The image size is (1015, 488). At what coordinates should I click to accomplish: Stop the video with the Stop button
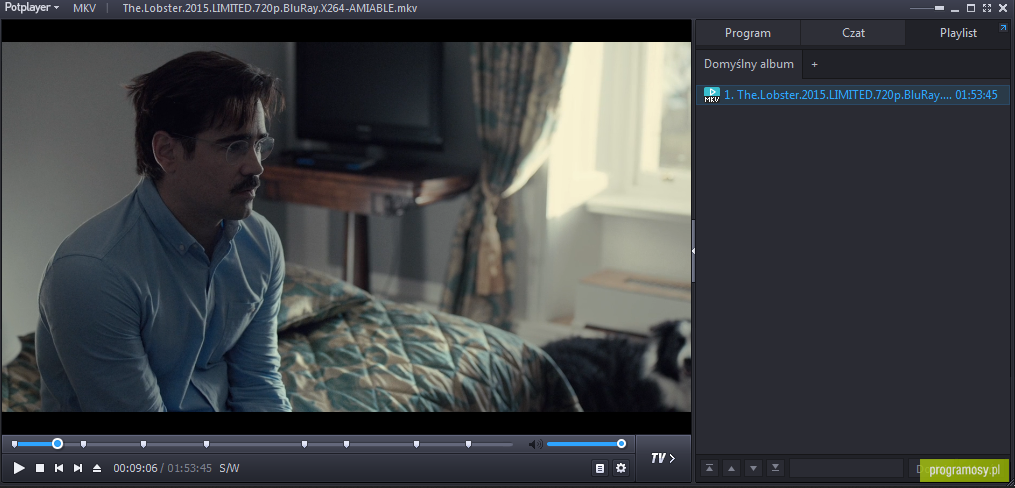(x=39, y=467)
